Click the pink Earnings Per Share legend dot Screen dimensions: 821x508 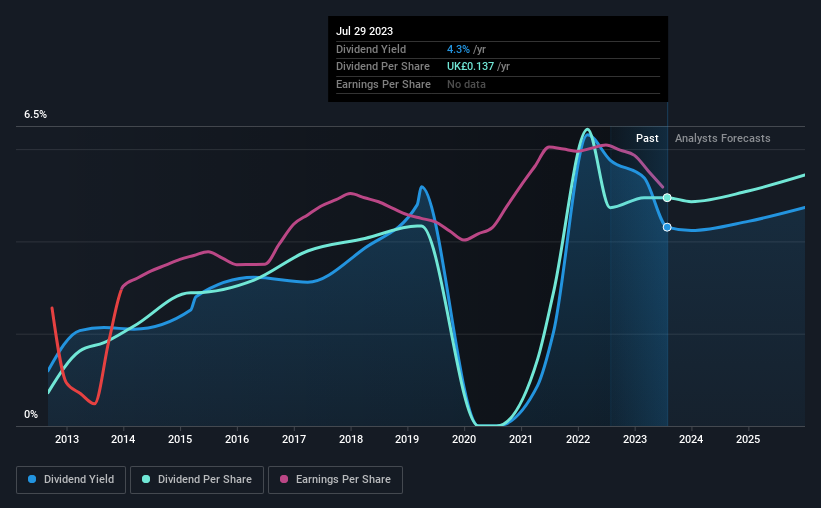tap(284, 479)
